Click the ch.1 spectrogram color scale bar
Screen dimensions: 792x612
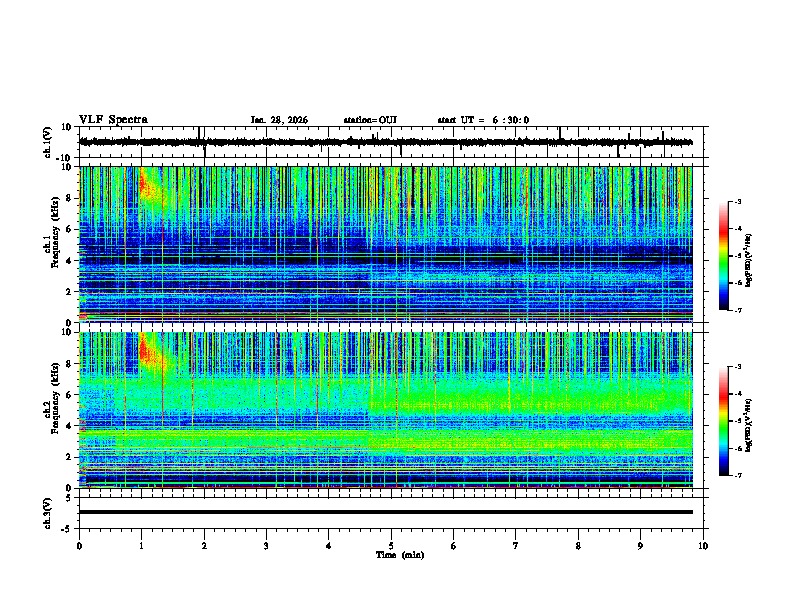[724, 256]
